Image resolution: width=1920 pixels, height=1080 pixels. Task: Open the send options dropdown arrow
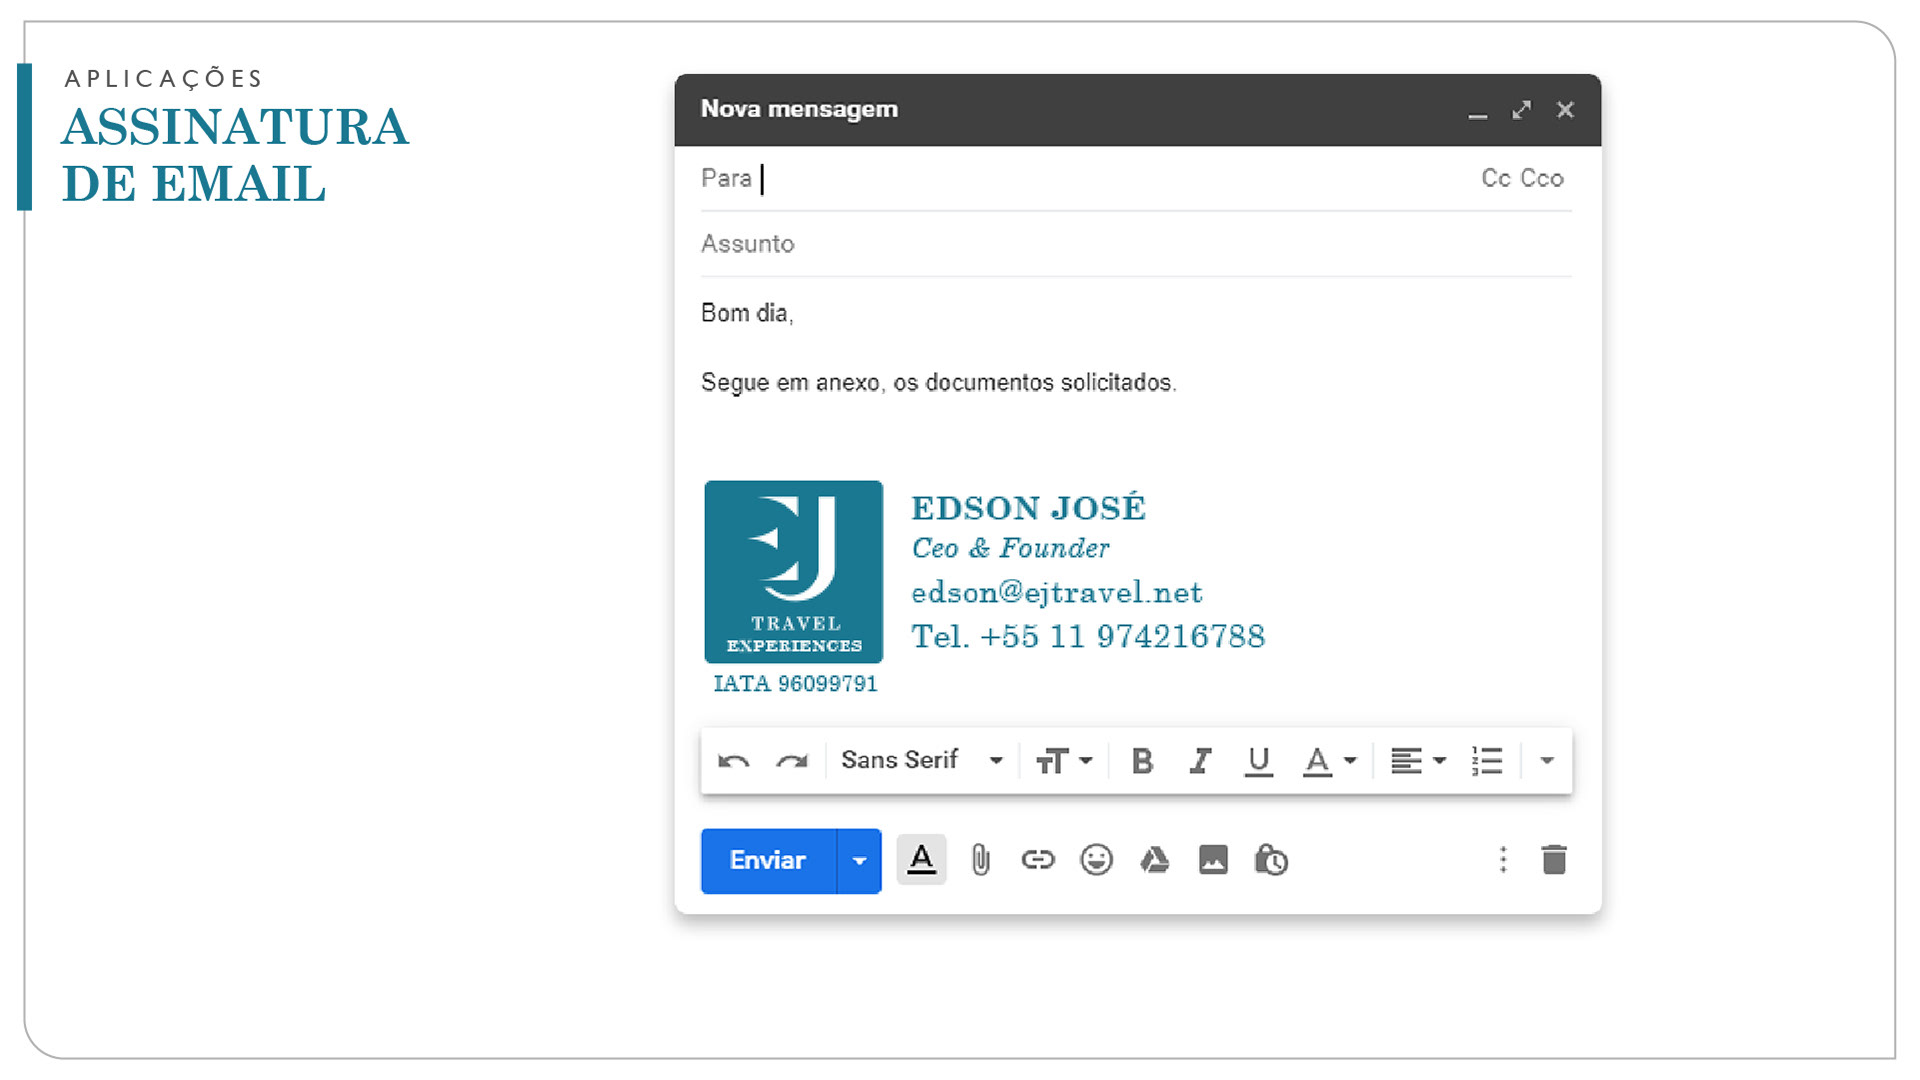click(859, 861)
